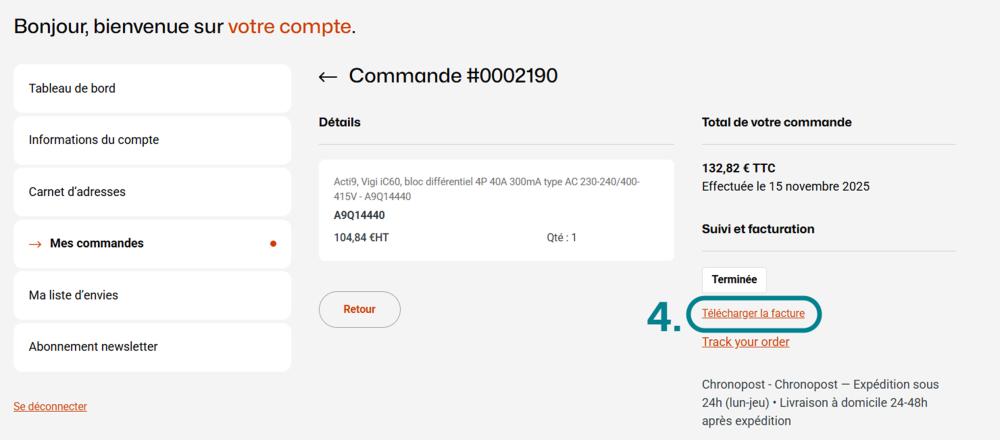Click the orange dot indicator on Mes commandes
Screen dimensions: 1000x440
click(x=274, y=244)
